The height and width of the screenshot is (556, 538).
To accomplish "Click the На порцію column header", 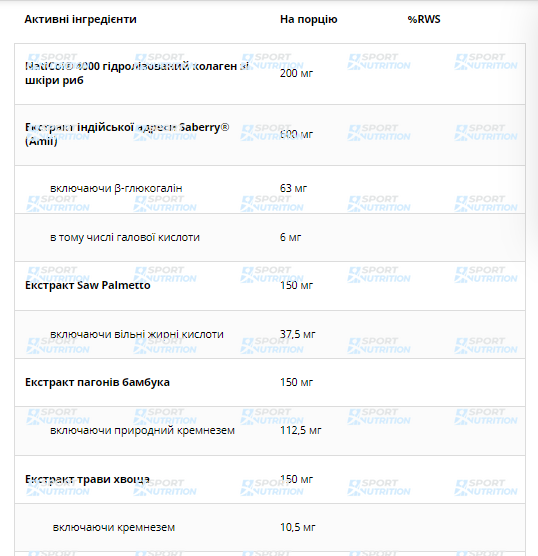I will (309, 19).
